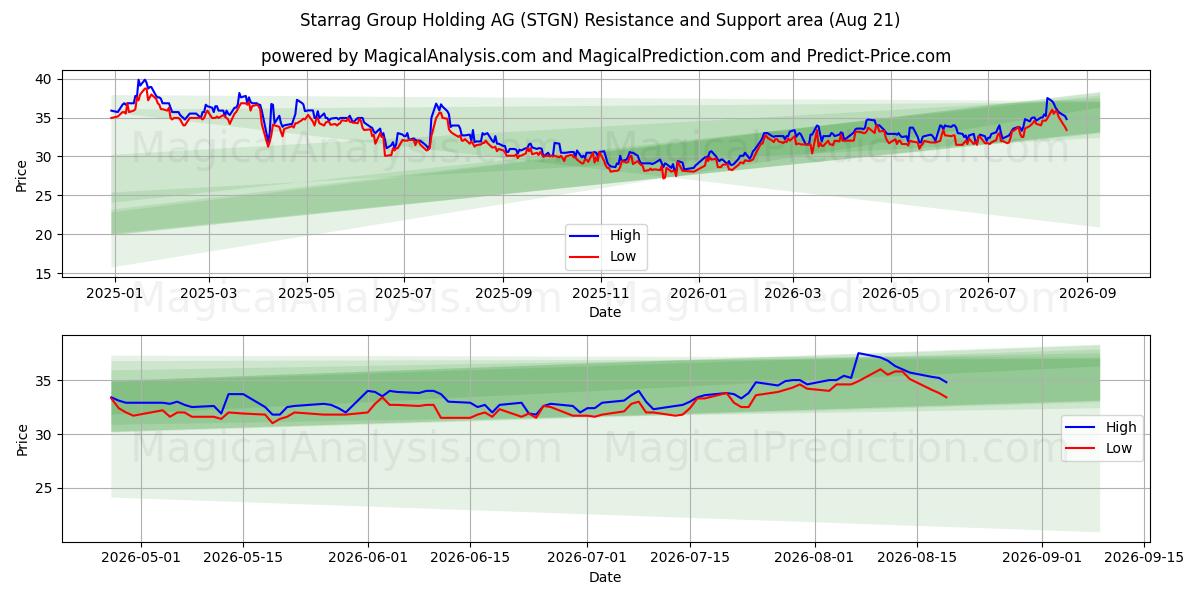Viewport: 1200px width, 600px height.
Task: Click the '2025-11' date tick on upper chart
Action: tap(600, 293)
